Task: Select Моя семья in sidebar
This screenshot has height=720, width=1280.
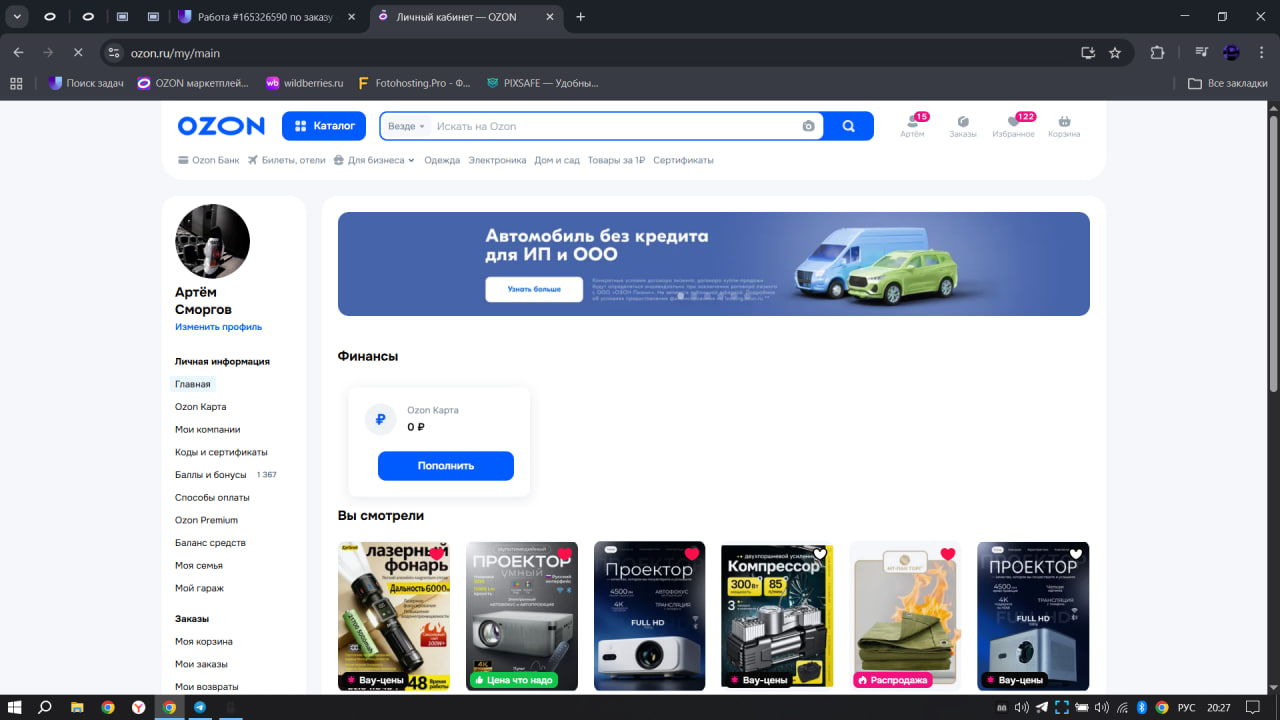Action: pyautogui.click(x=199, y=565)
